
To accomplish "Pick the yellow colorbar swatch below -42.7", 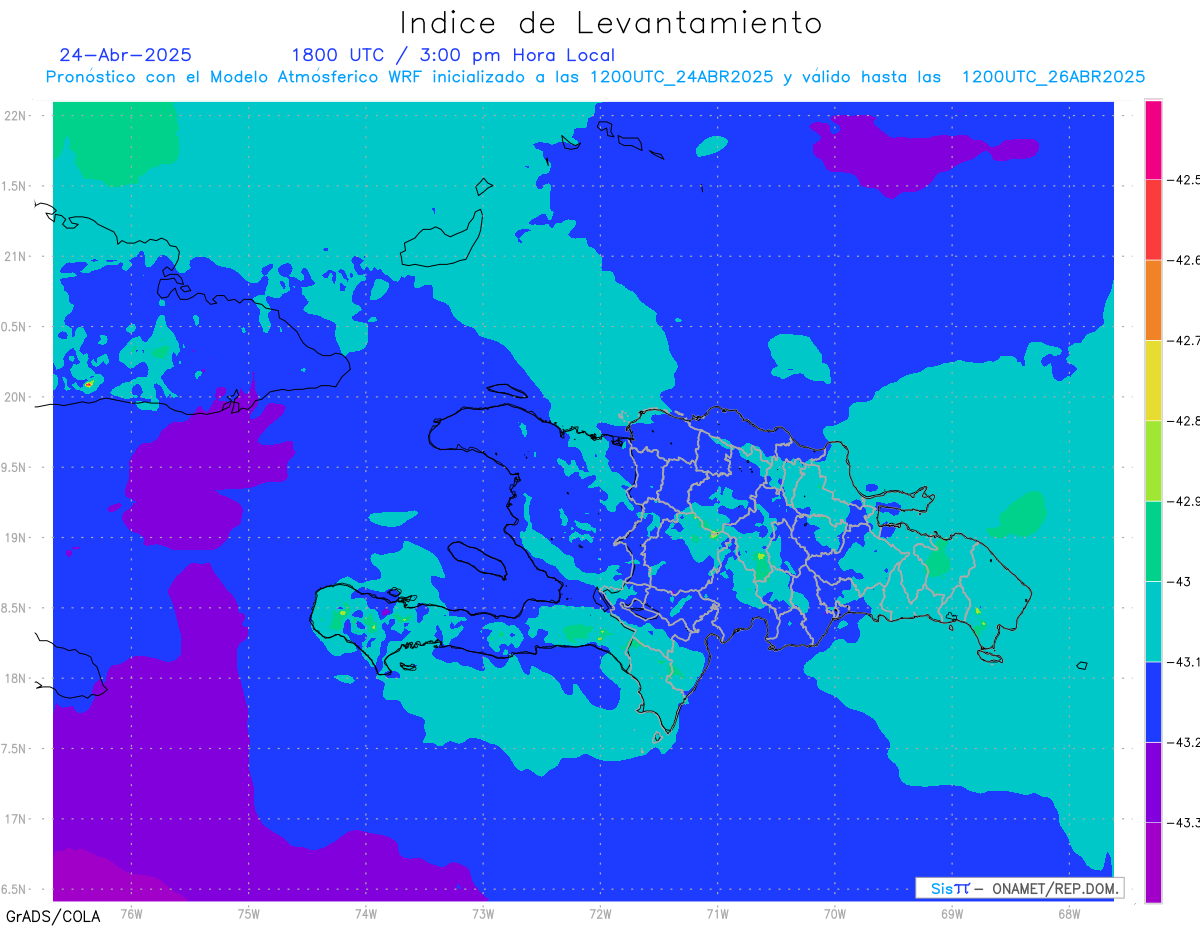I will [x=1153, y=380].
